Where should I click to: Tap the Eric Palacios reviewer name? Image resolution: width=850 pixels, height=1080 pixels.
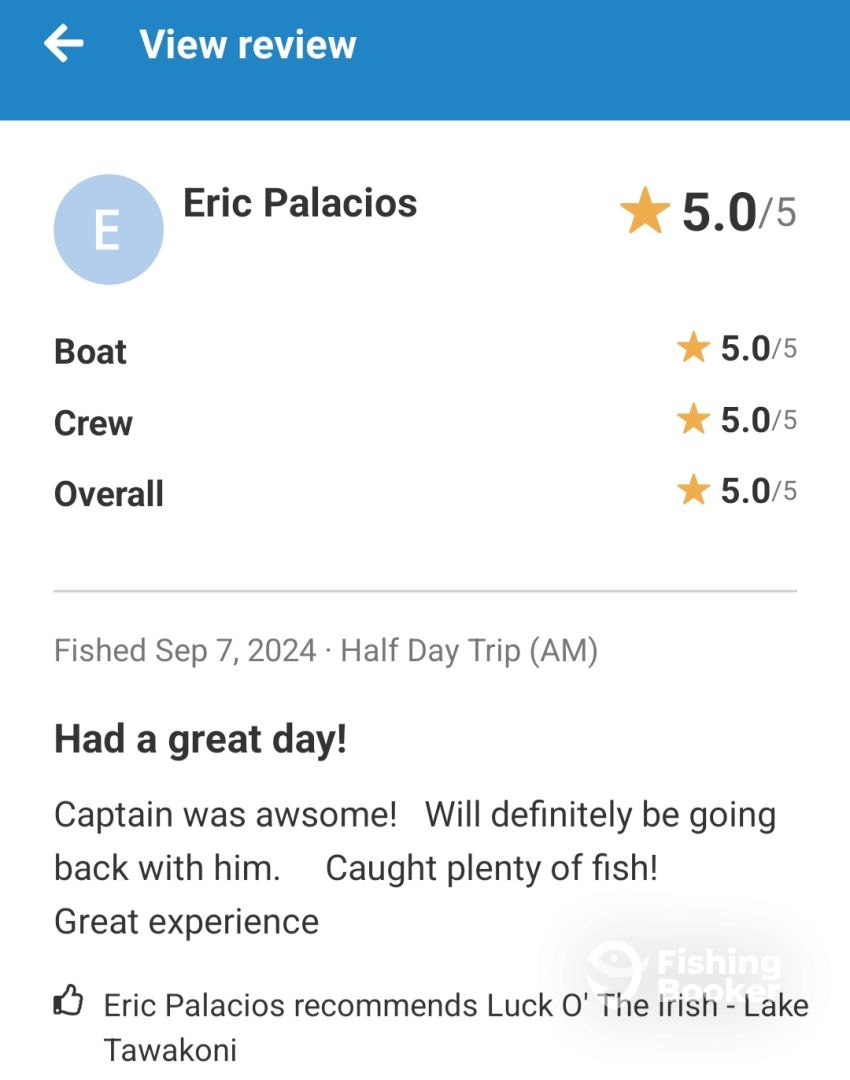(300, 203)
